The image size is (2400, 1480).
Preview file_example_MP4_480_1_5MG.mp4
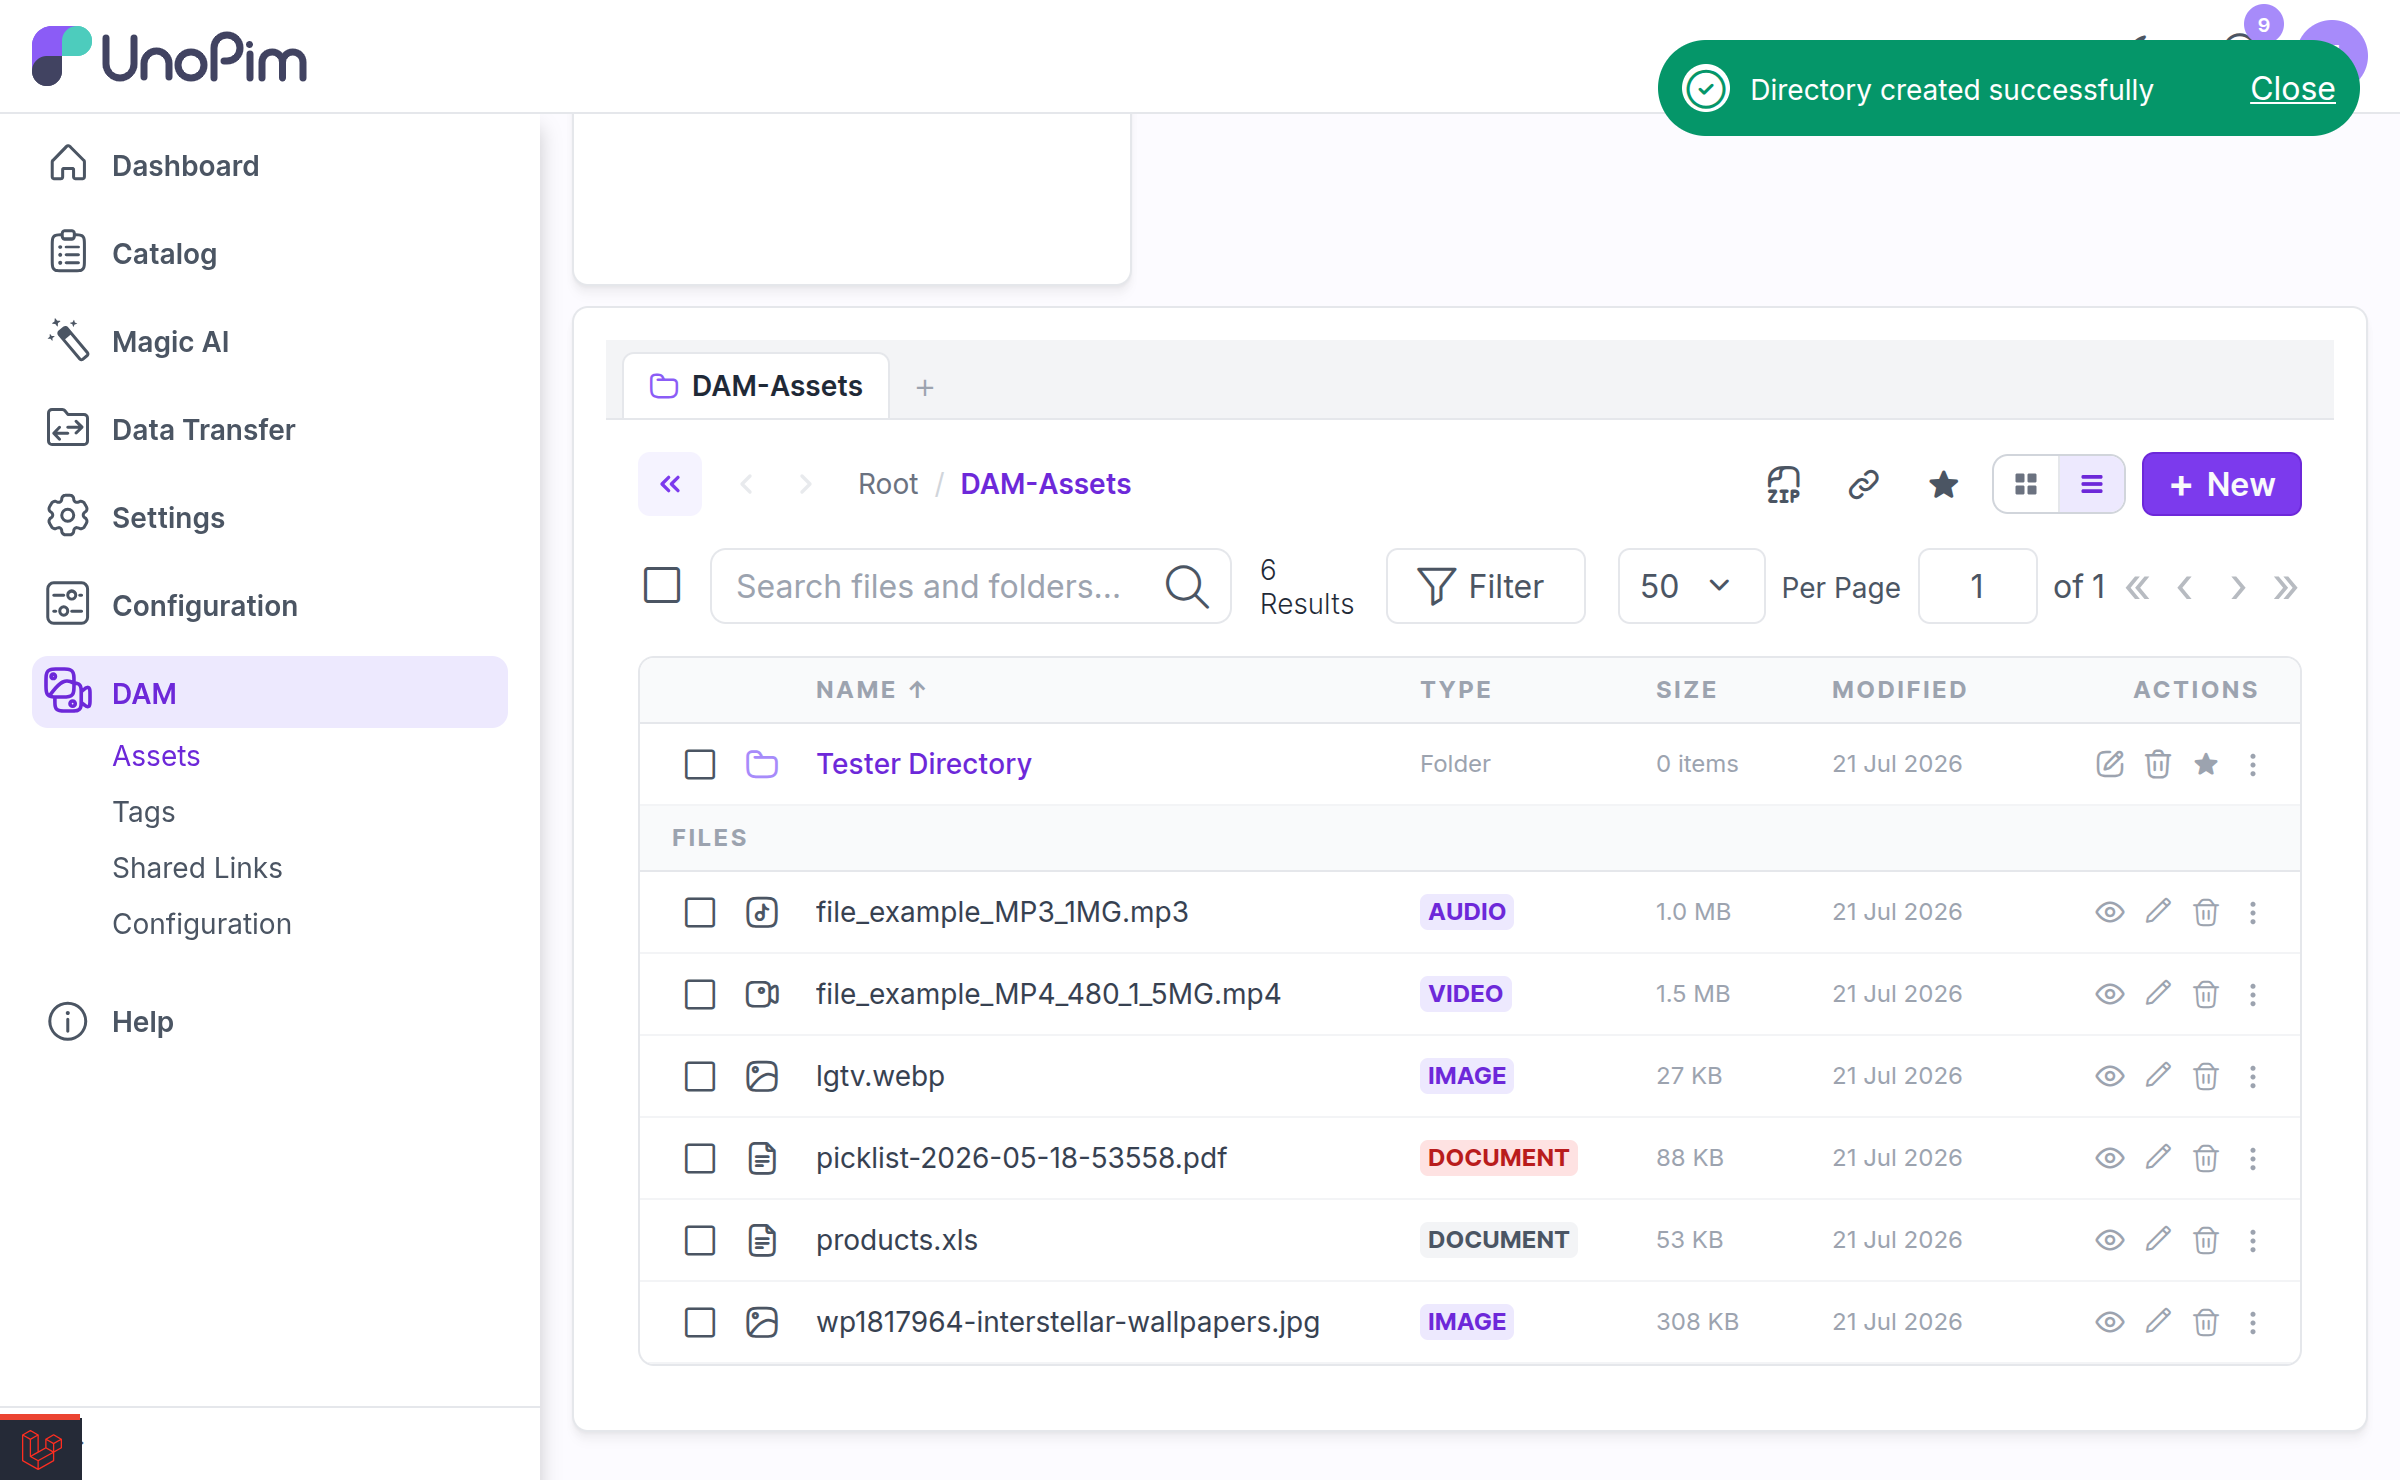[x=2109, y=994]
